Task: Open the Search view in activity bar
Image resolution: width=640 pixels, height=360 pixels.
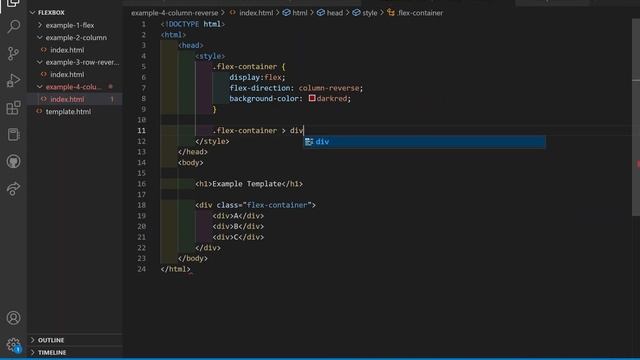Action: pyautogui.click(x=13, y=27)
